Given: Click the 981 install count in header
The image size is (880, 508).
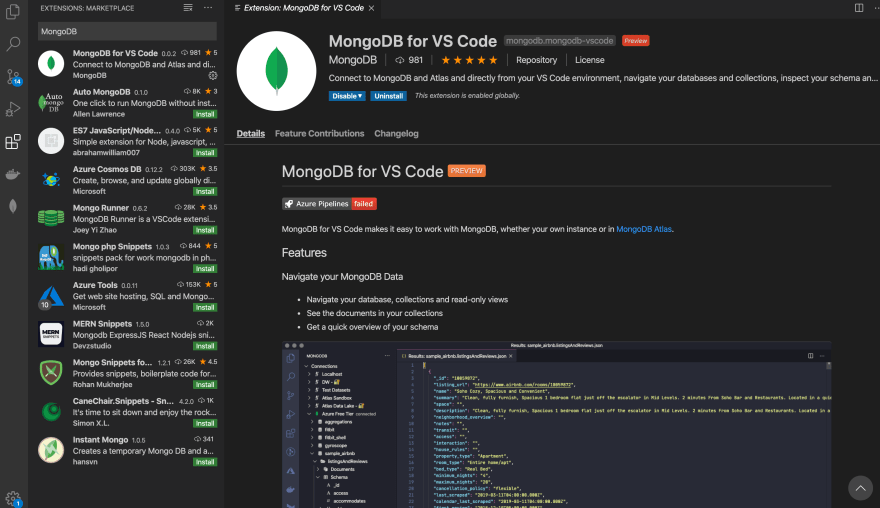Looking at the screenshot, I should [410, 60].
